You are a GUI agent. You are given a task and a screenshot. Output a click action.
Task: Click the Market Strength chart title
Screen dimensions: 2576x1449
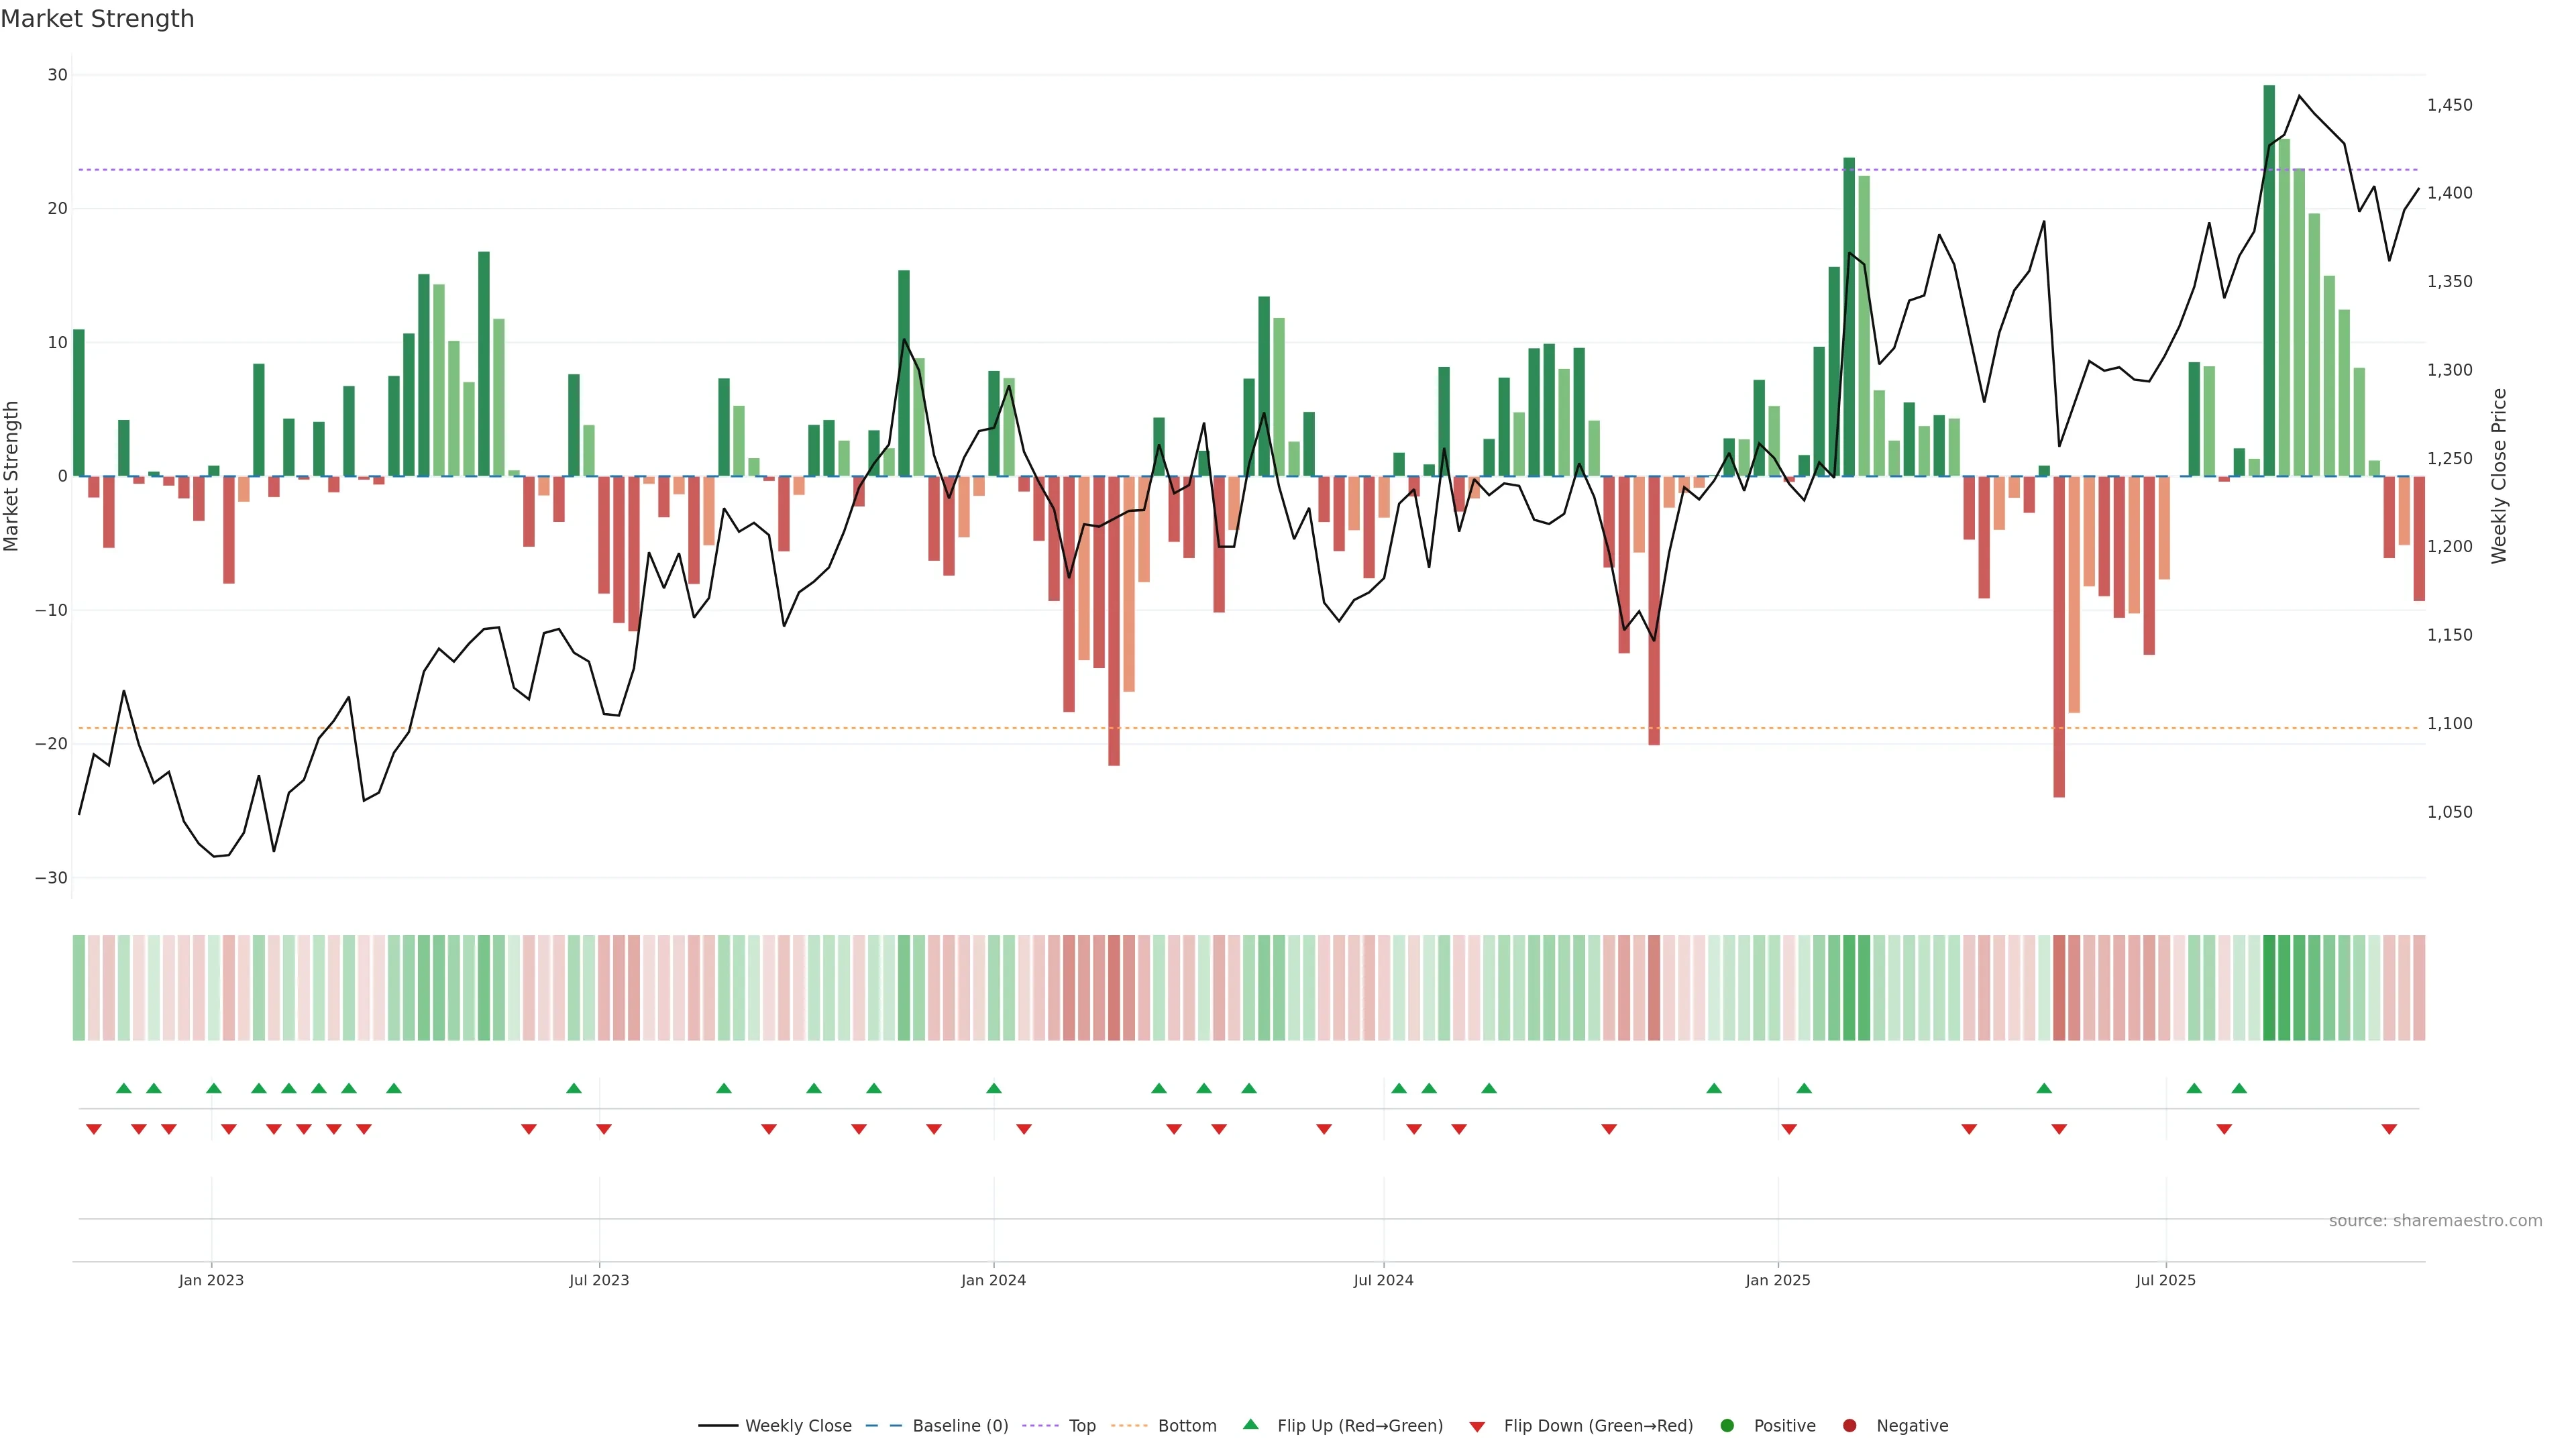[x=97, y=19]
